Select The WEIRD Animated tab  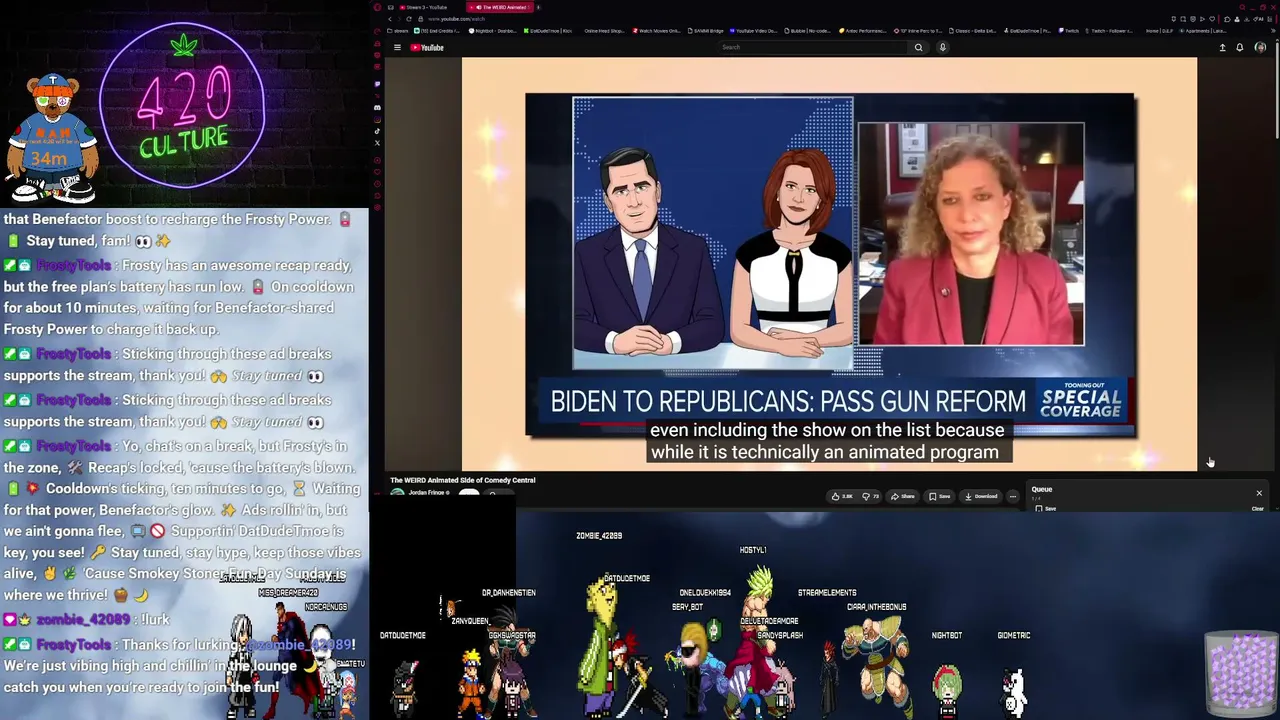501,7
